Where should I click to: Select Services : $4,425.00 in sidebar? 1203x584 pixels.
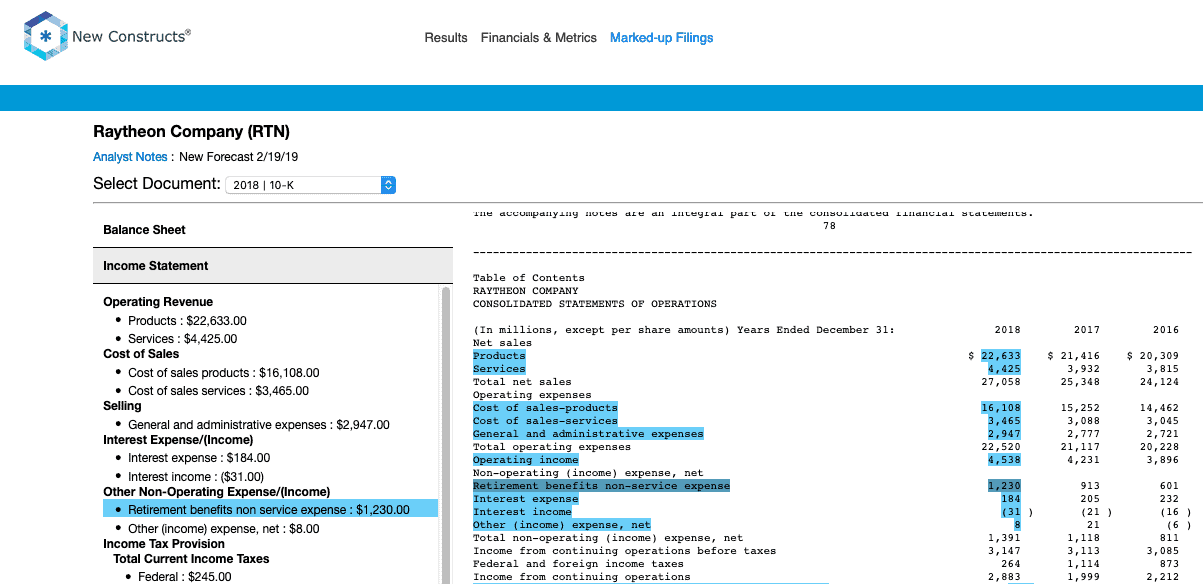tap(184, 338)
